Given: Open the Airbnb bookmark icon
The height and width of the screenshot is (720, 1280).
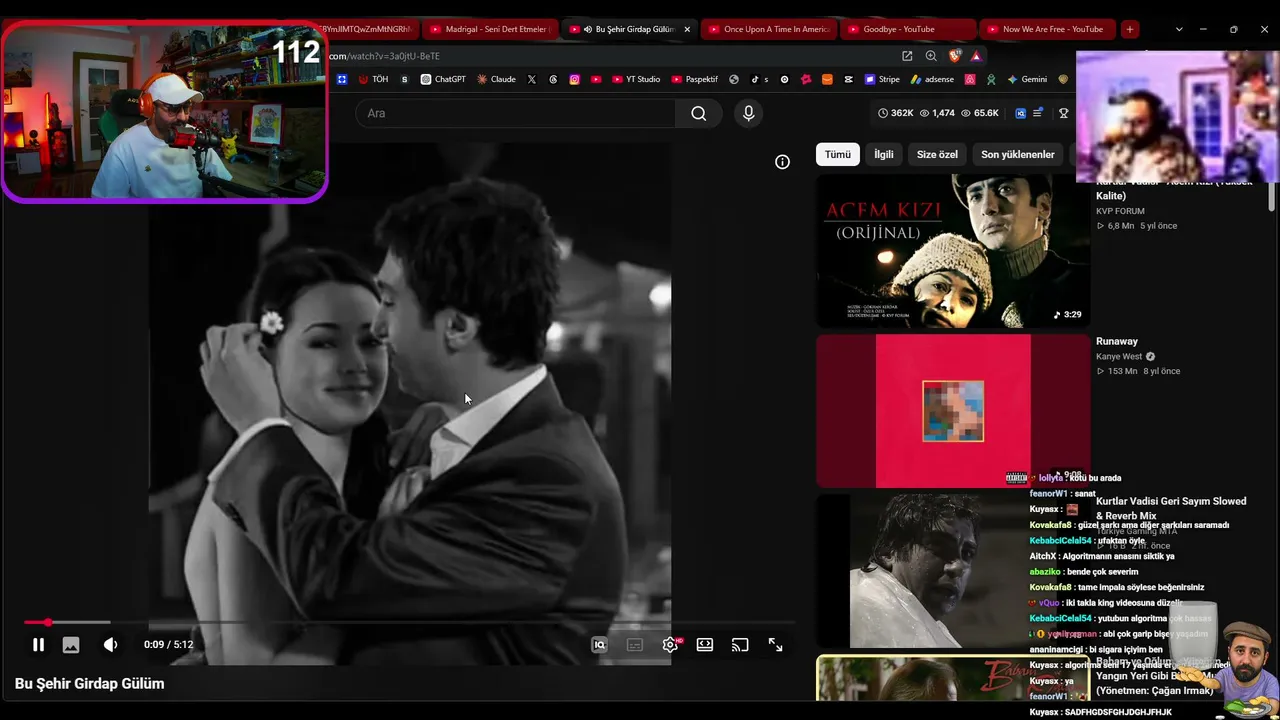Looking at the screenshot, I should [970, 79].
